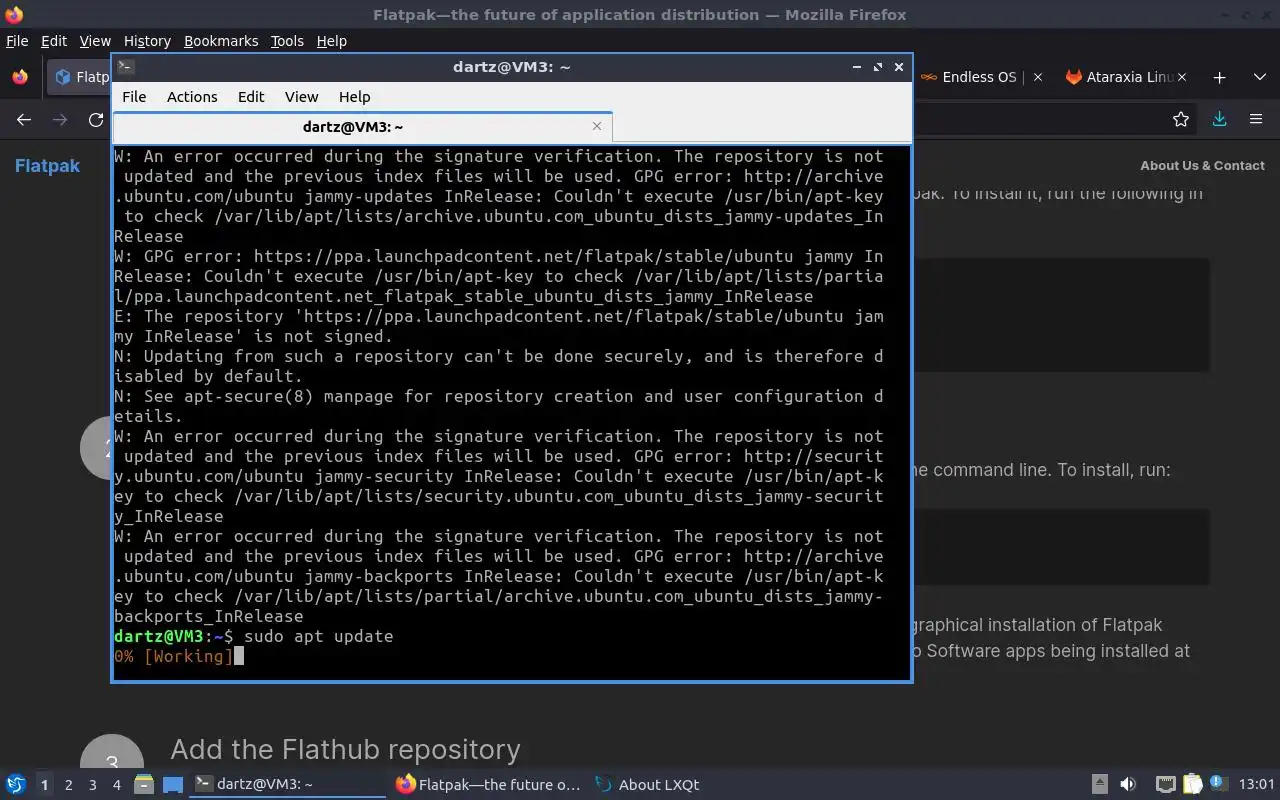
Task: Switch to the Endless OS tab
Action: [980, 77]
